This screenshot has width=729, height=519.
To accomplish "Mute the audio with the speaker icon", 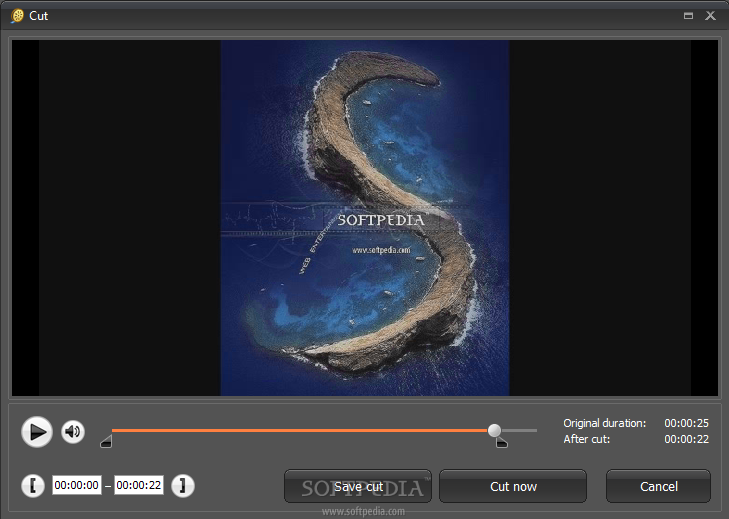I will 73,432.
